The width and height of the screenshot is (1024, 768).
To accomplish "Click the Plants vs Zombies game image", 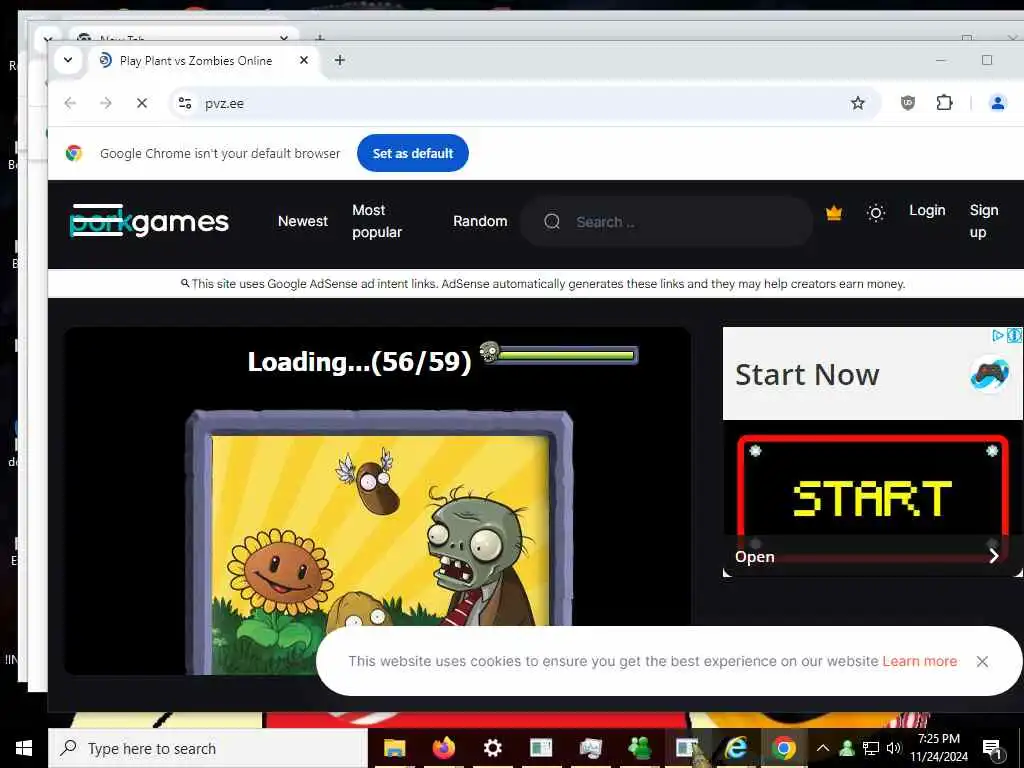I will [x=379, y=542].
